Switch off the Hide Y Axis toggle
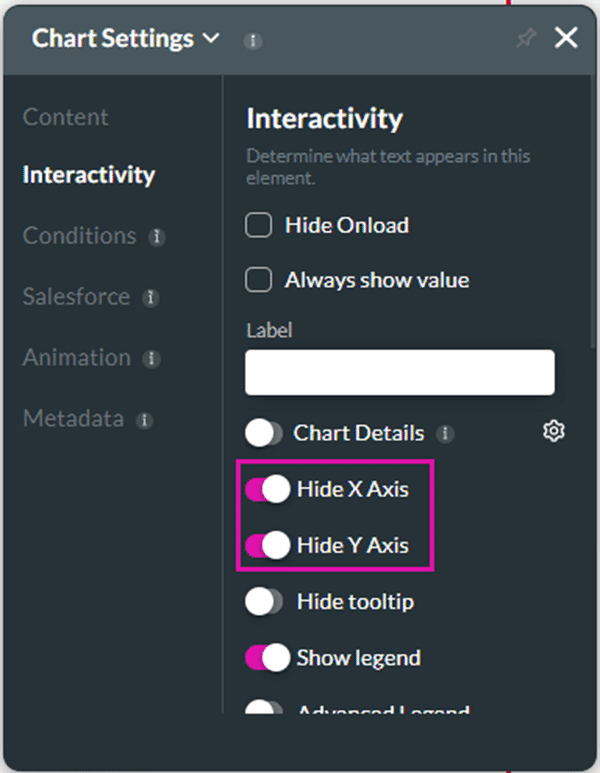This screenshot has width=600, height=773. click(x=267, y=546)
